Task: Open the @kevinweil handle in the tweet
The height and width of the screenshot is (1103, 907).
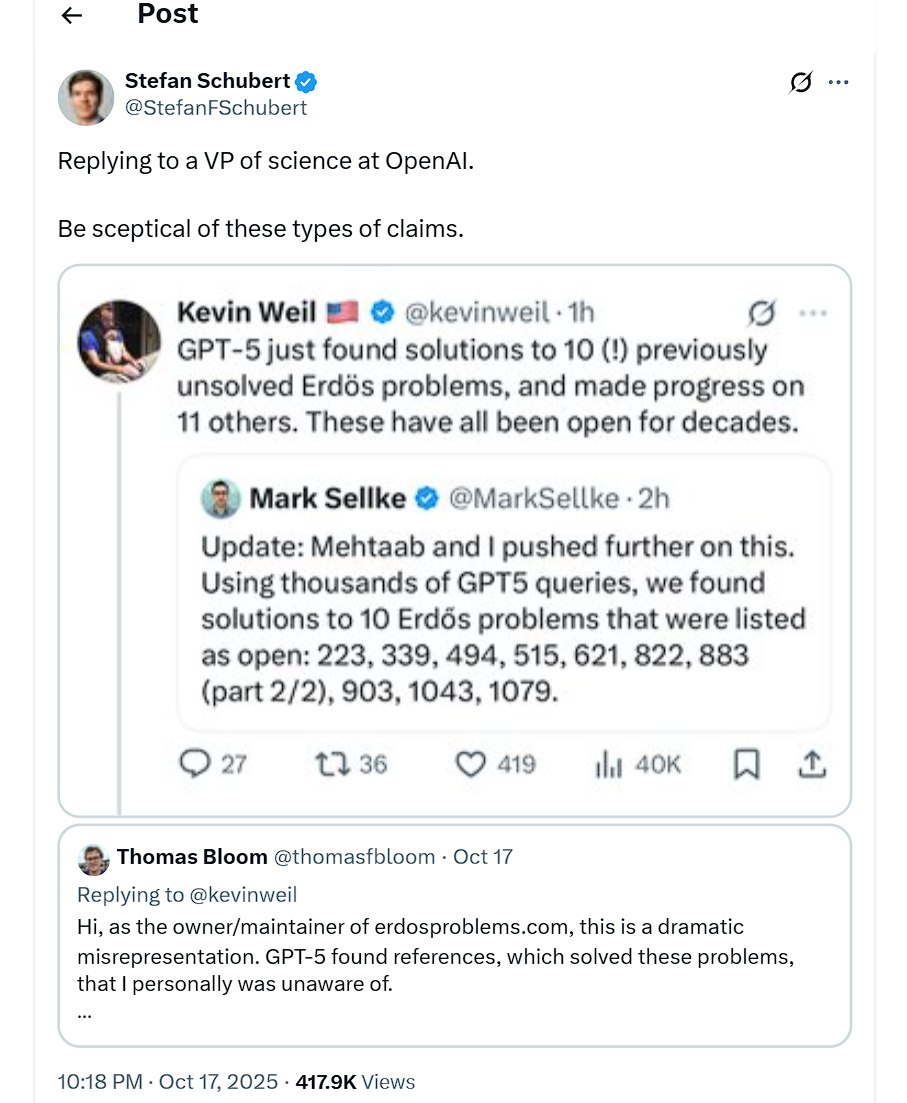Action: click(x=476, y=313)
